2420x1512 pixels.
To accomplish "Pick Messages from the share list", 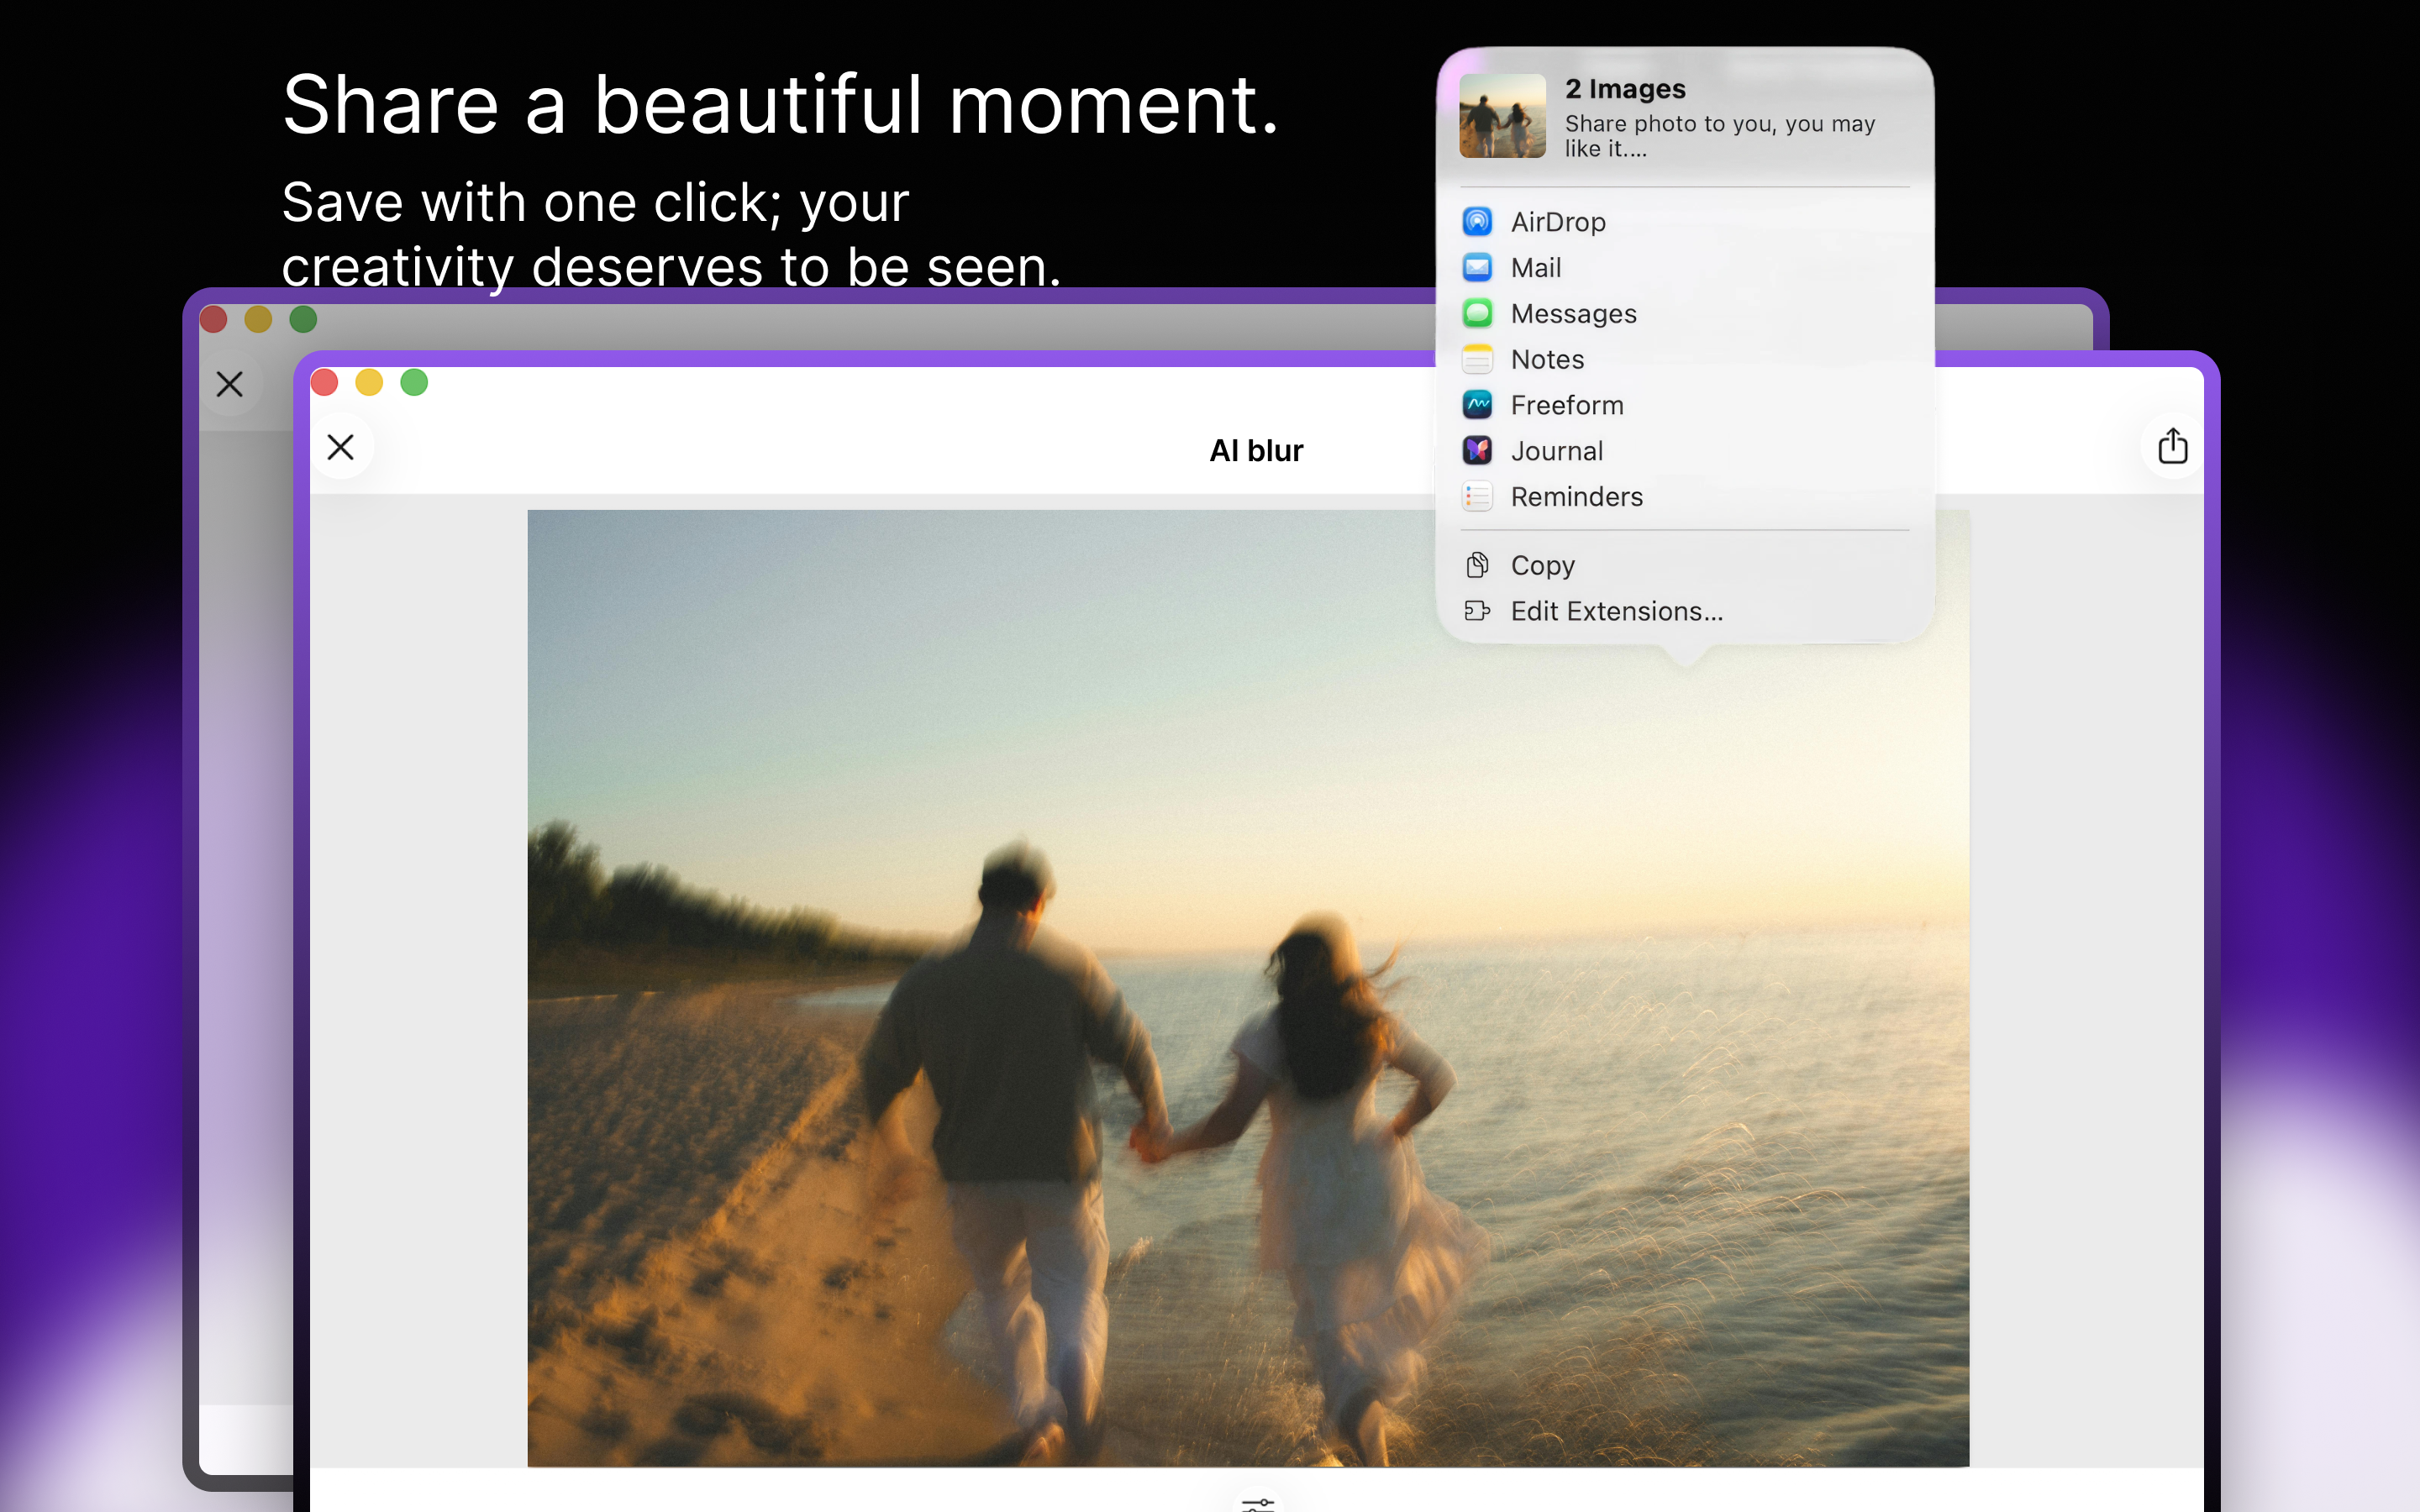I will coord(1685,313).
